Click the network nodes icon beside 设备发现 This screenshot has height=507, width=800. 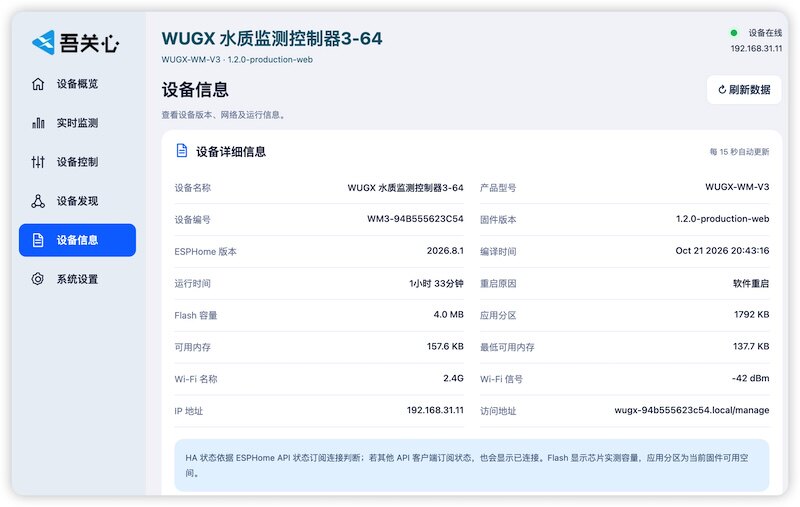[38, 201]
